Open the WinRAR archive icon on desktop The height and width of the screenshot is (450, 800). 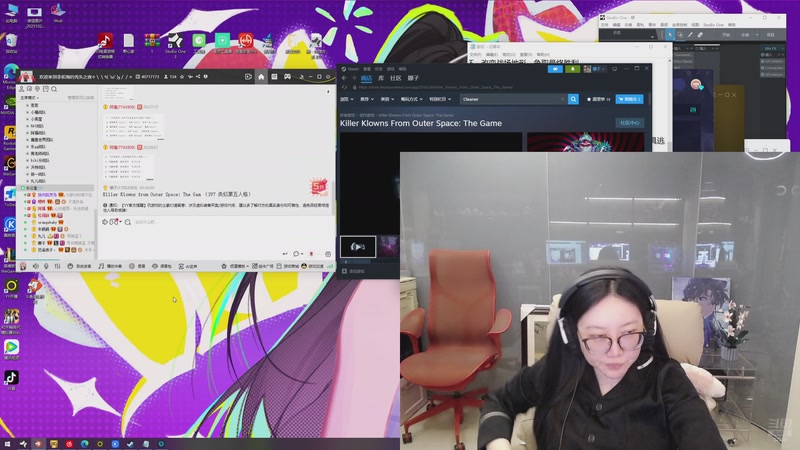point(152,42)
